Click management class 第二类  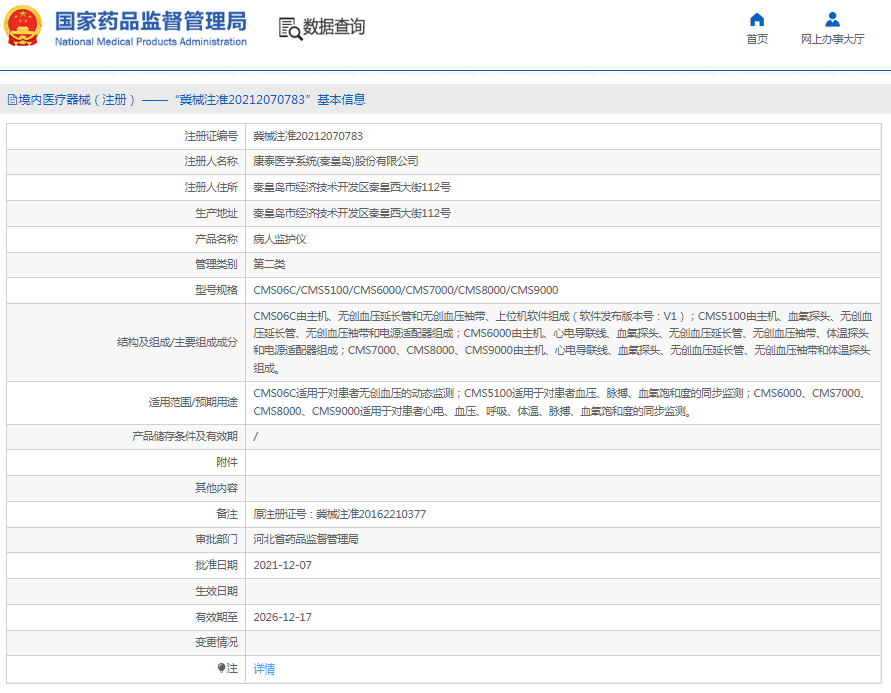[x=269, y=264]
